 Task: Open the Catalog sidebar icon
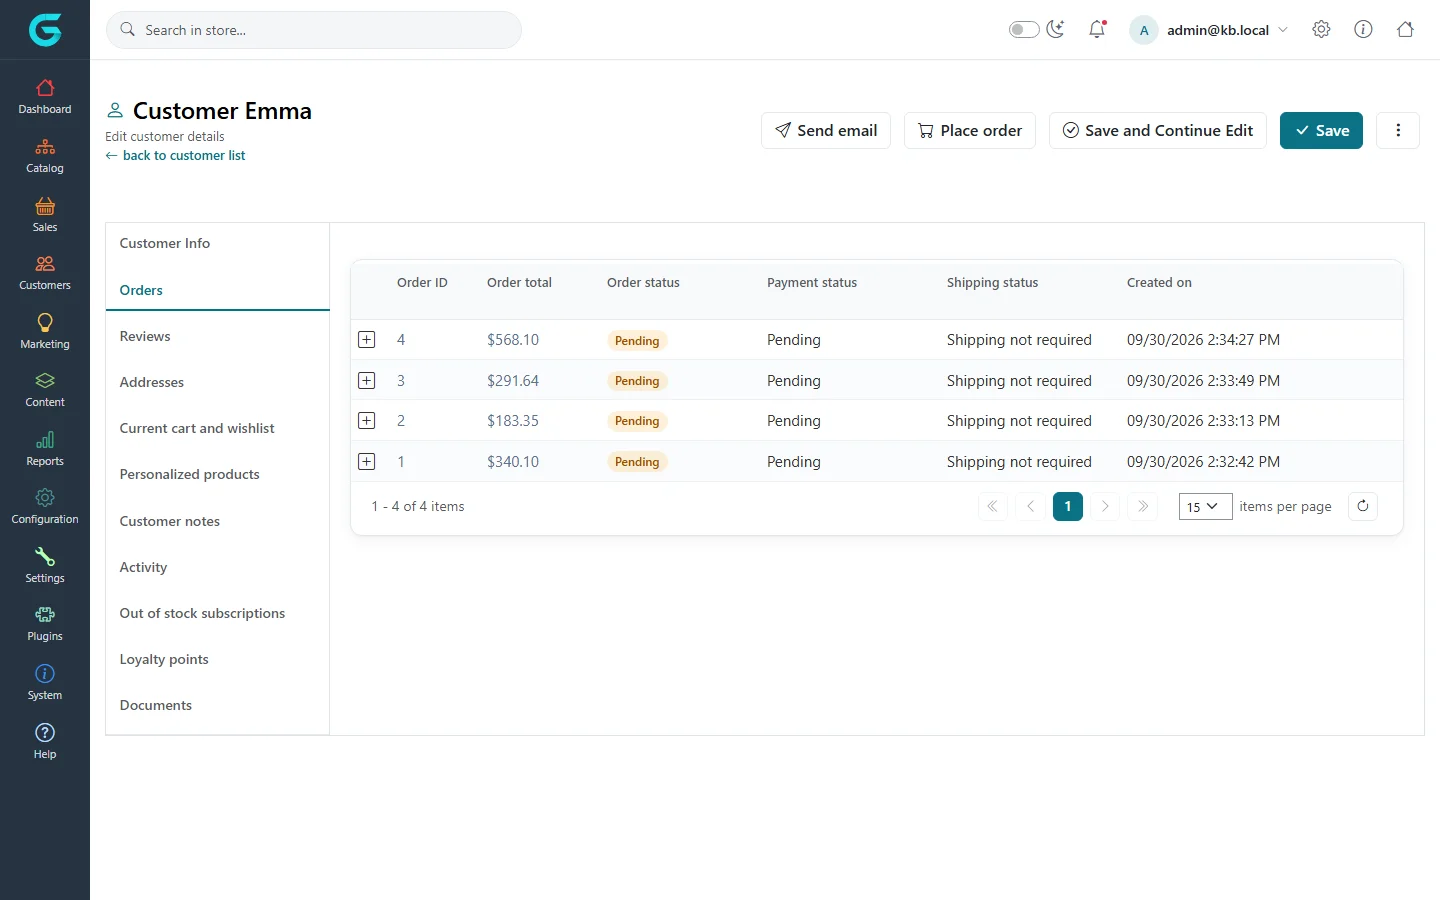tap(45, 147)
